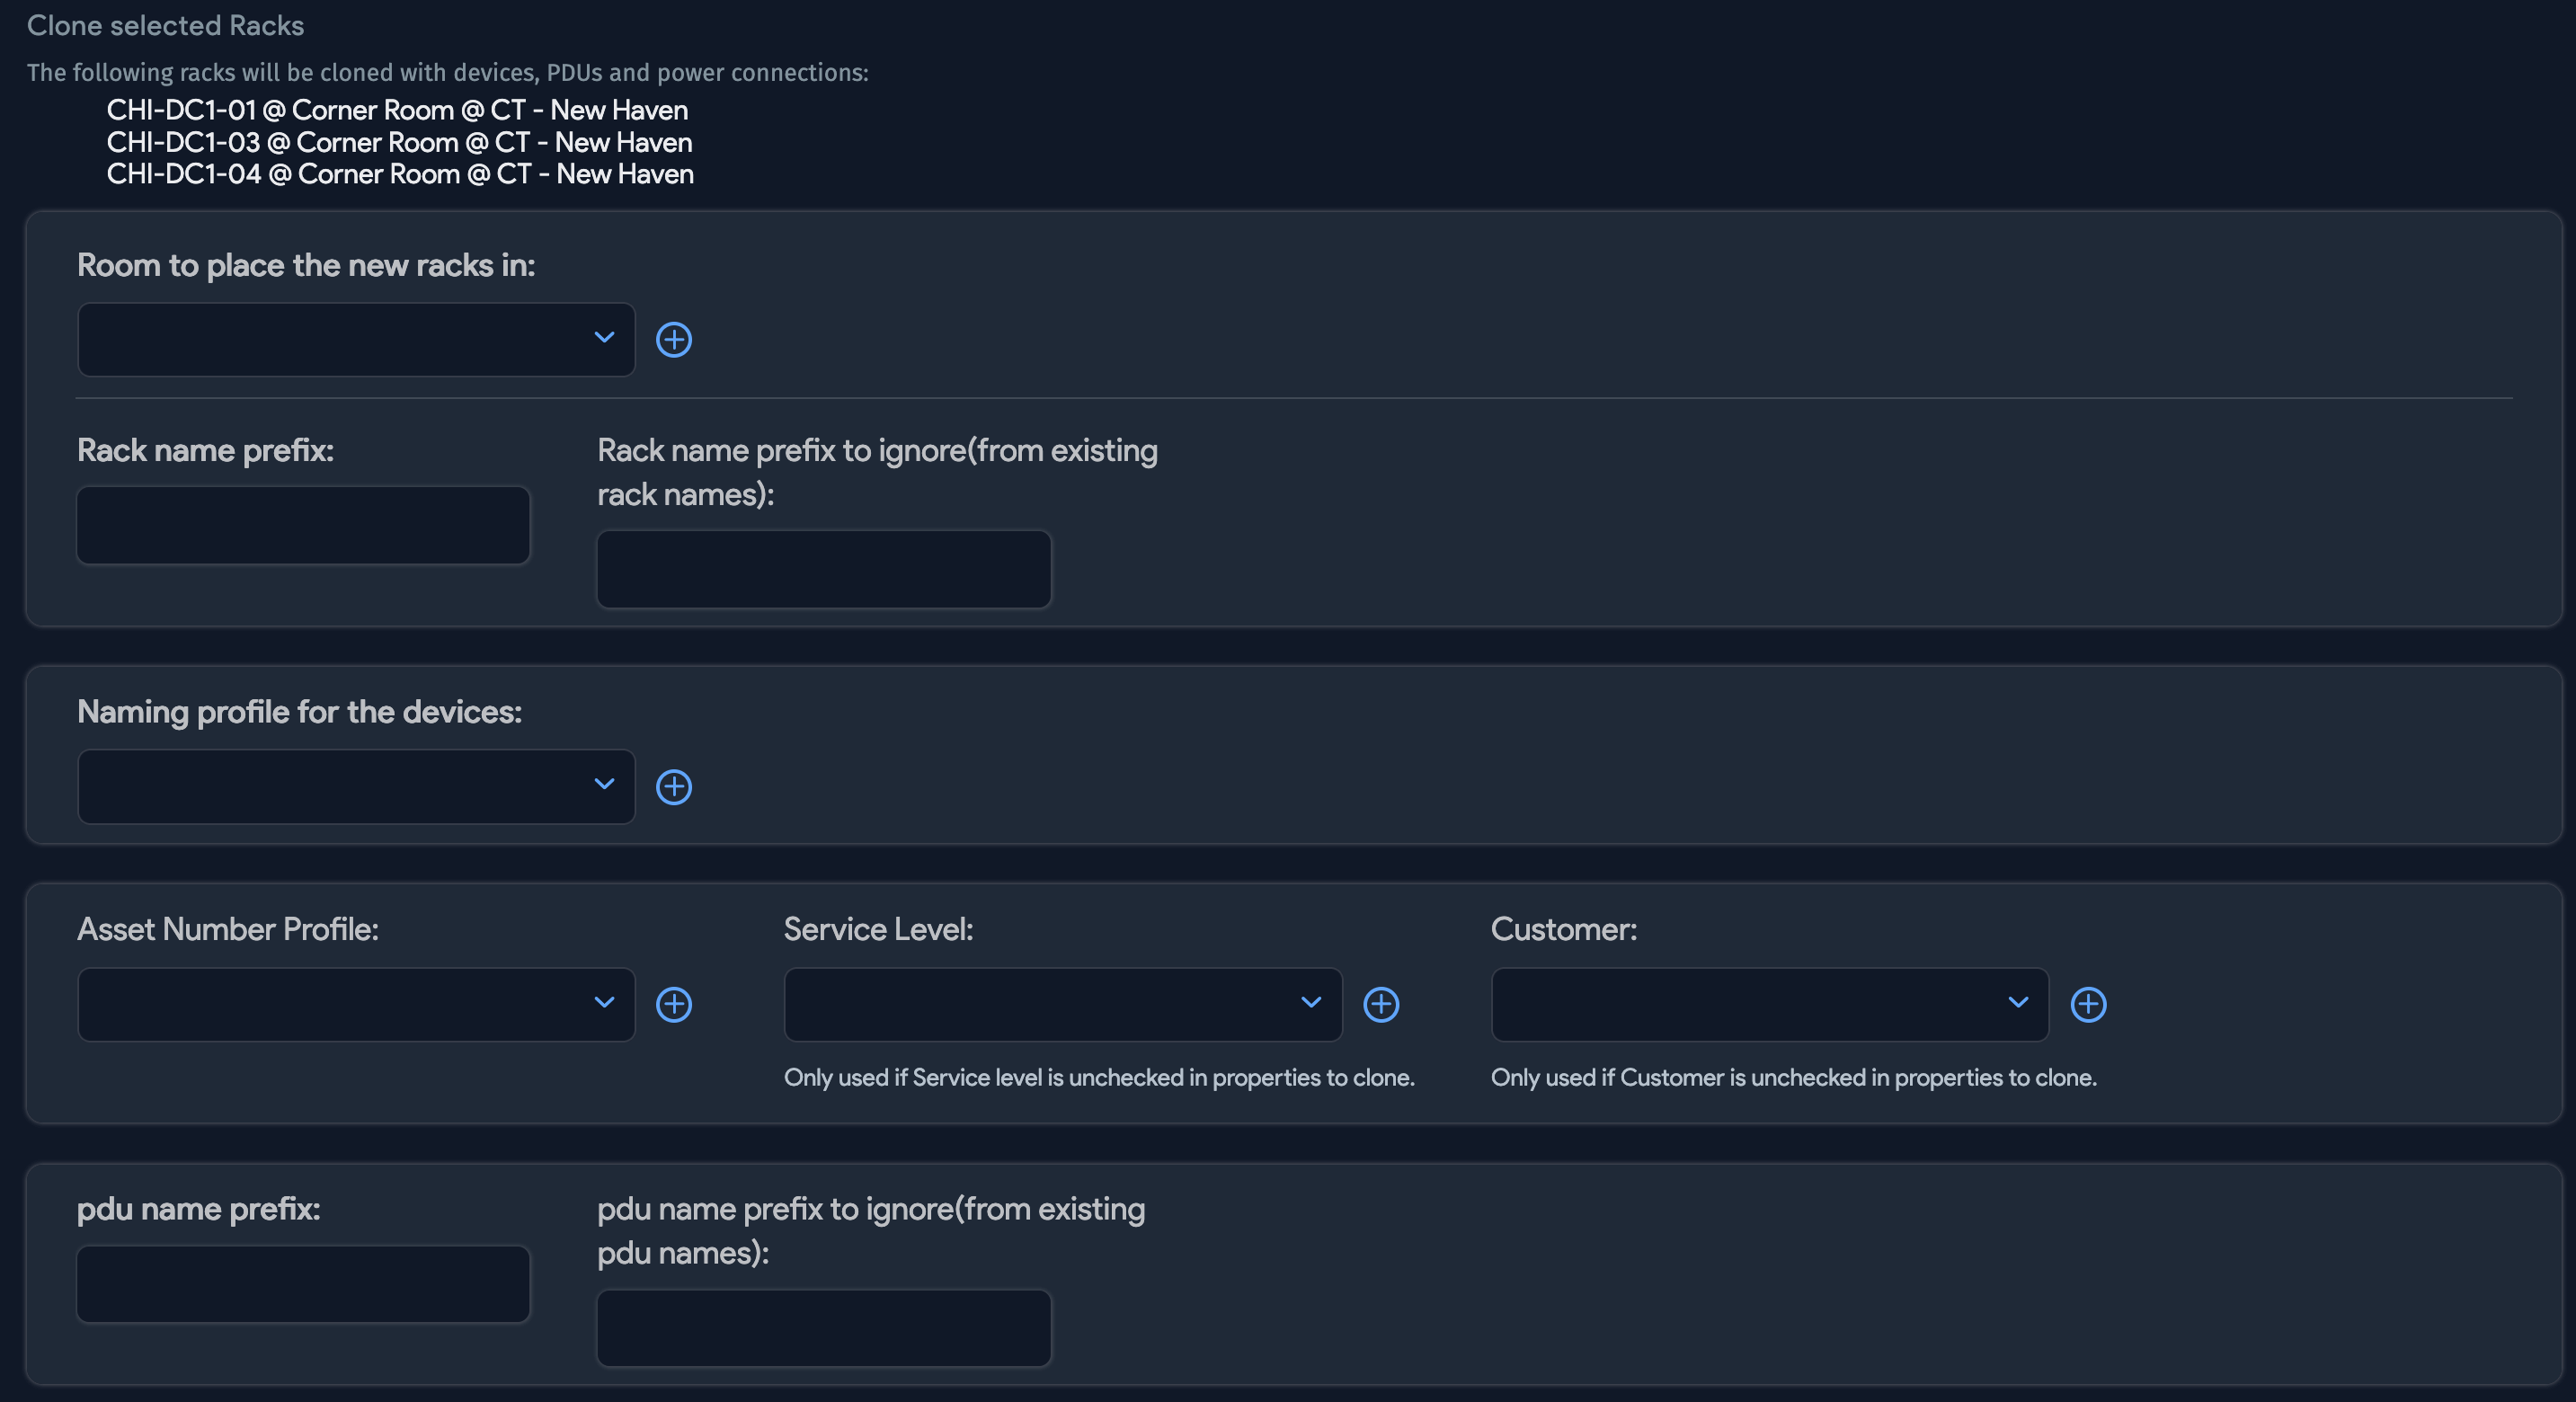
Task: Add a new Asset Number Profile with plus icon
Action: 674,1005
